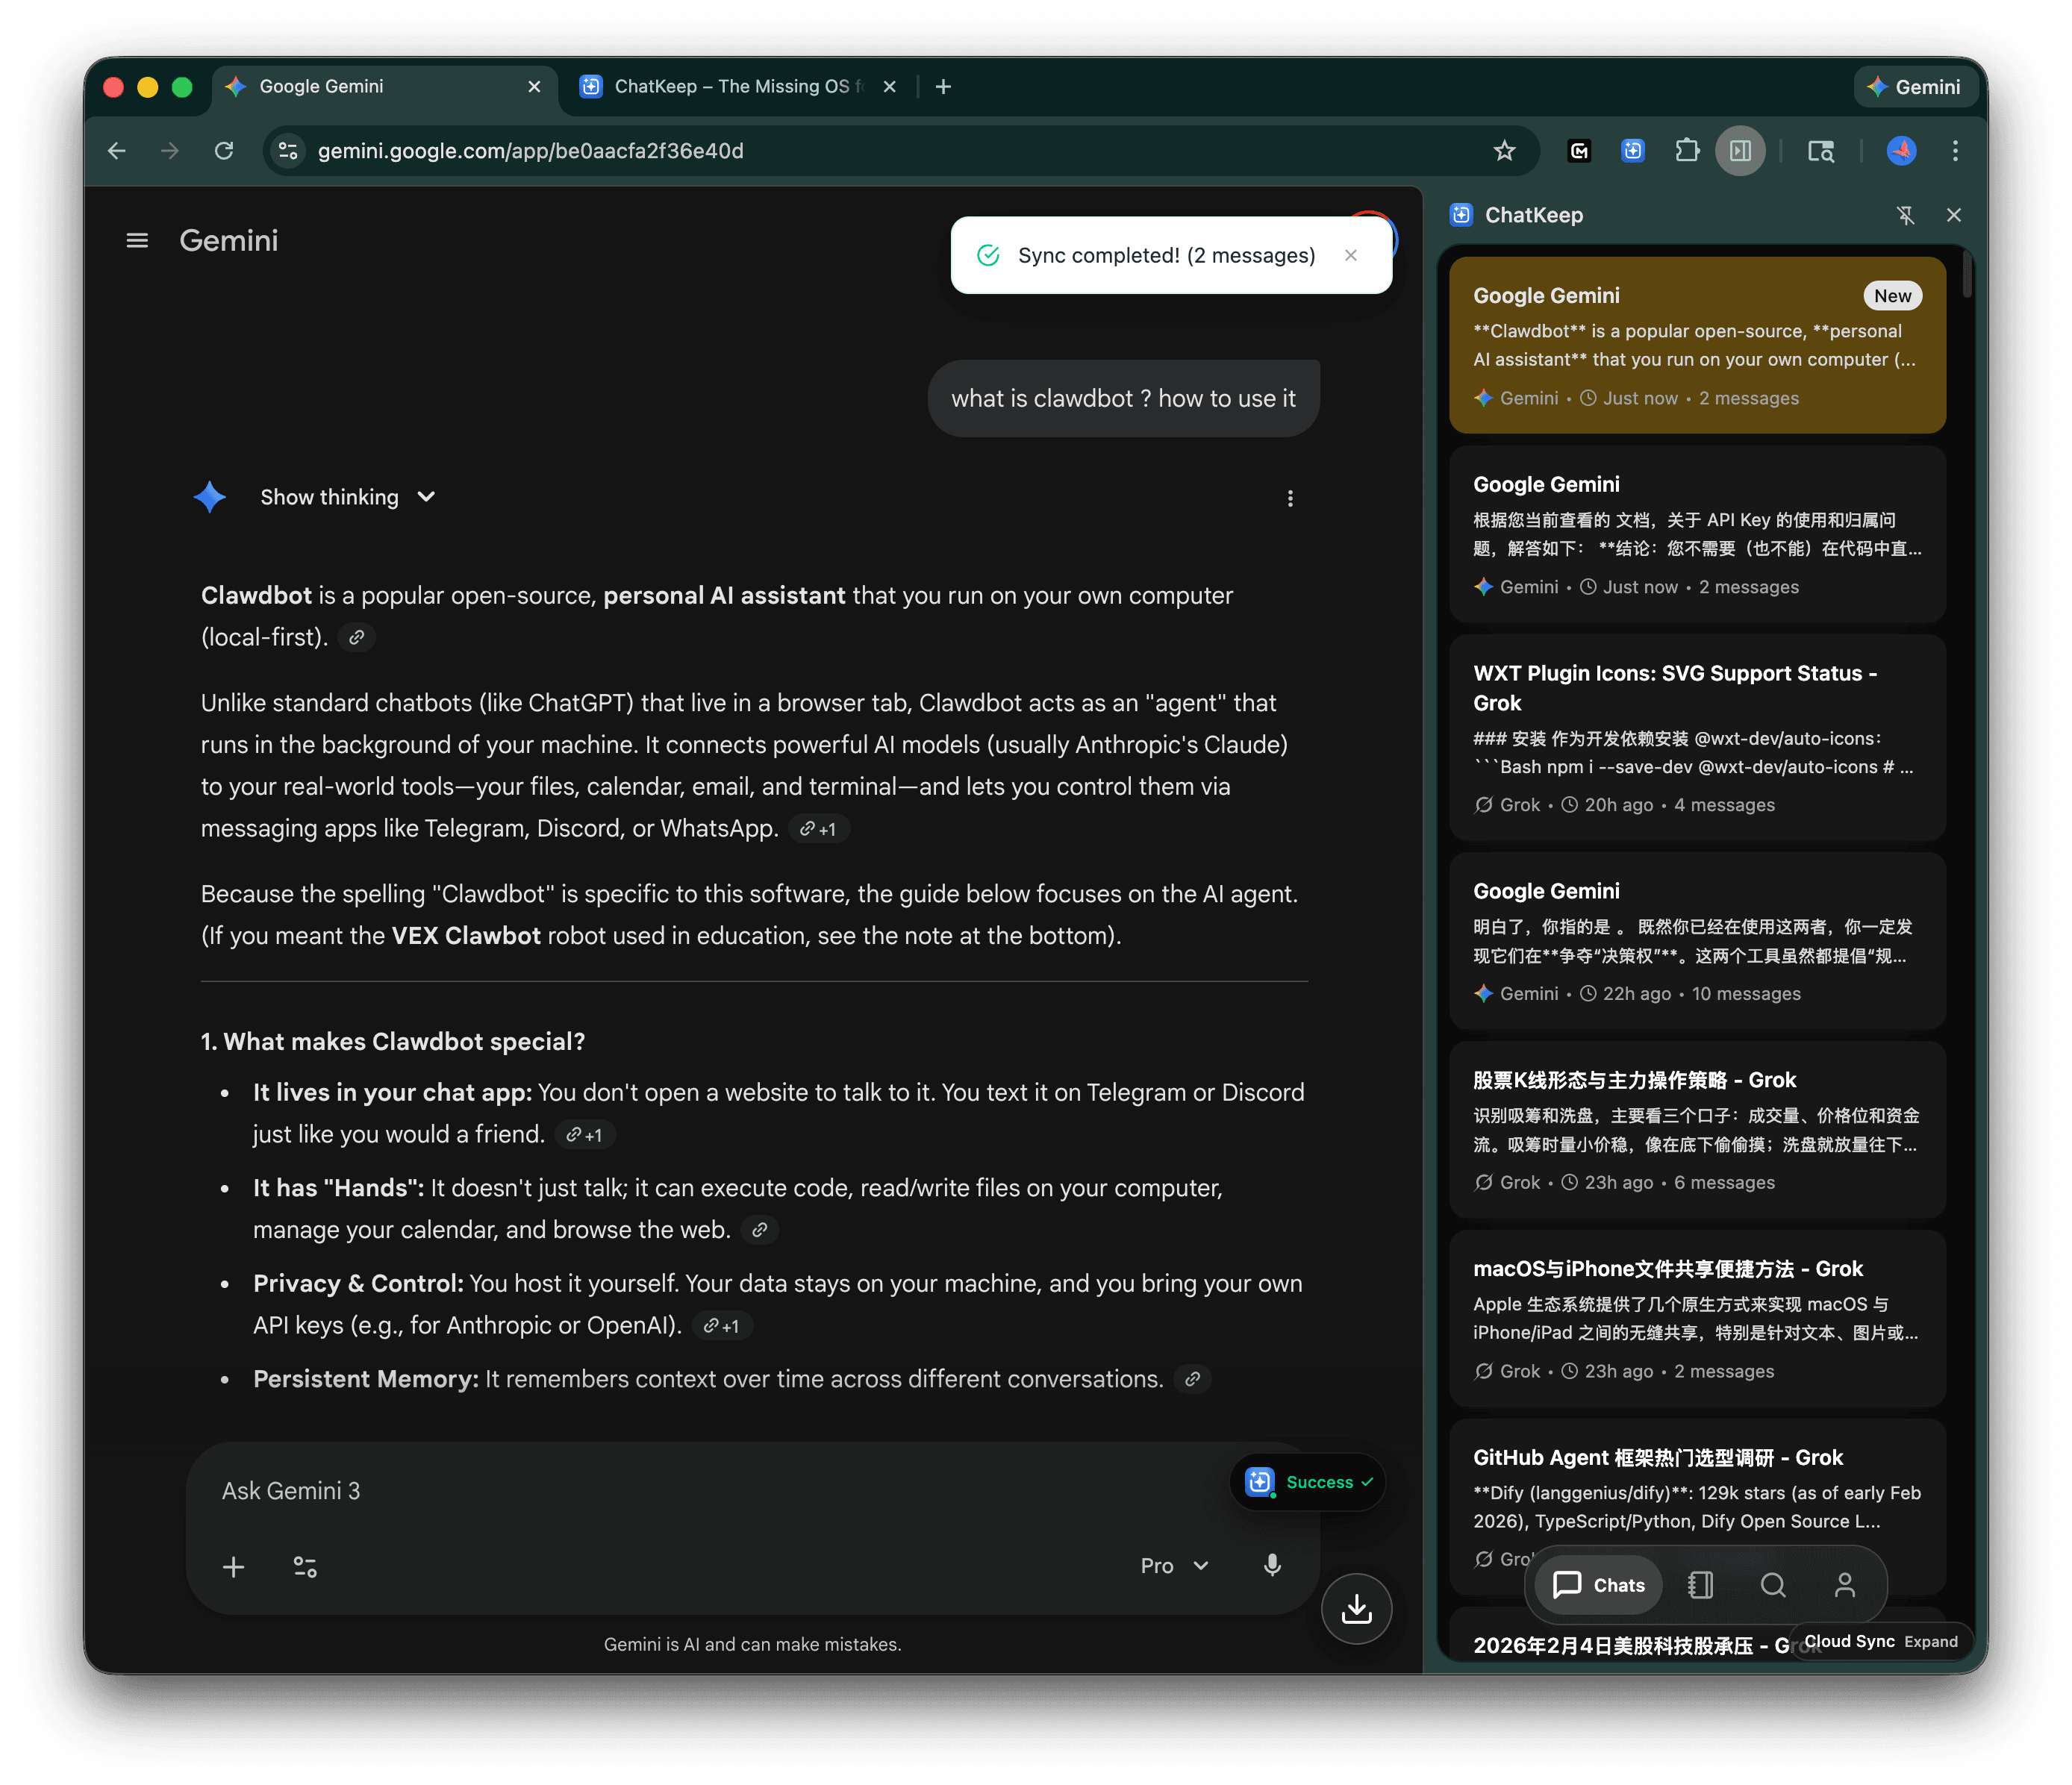
Task: Activate the microphone in Gemini input box
Action: [1272, 1566]
